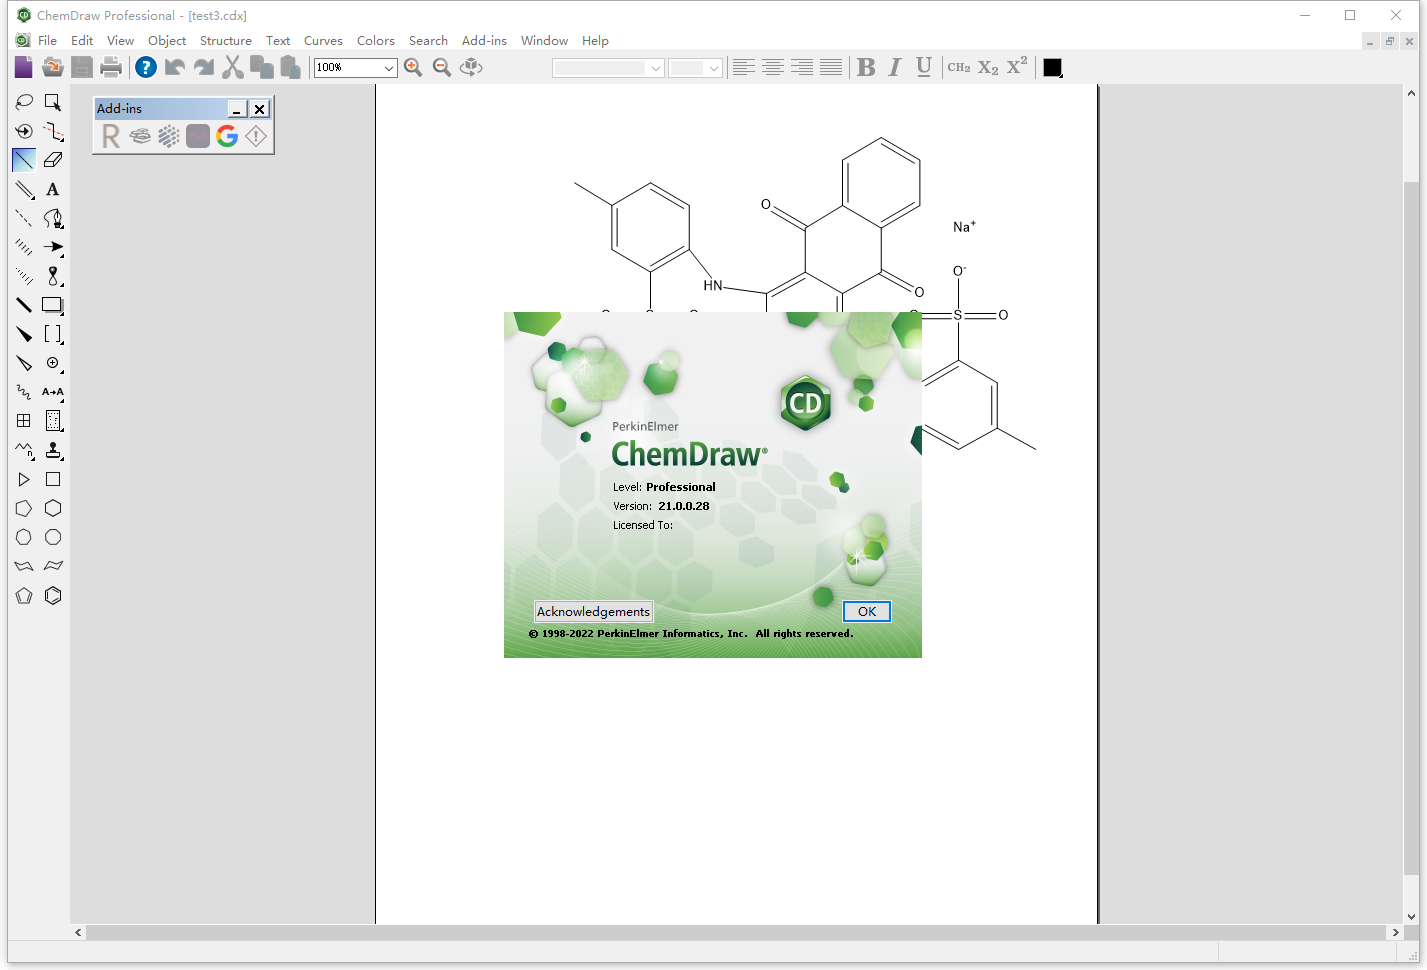Open the Colors menu
This screenshot has width=1427, height=970.
point(376,41)
